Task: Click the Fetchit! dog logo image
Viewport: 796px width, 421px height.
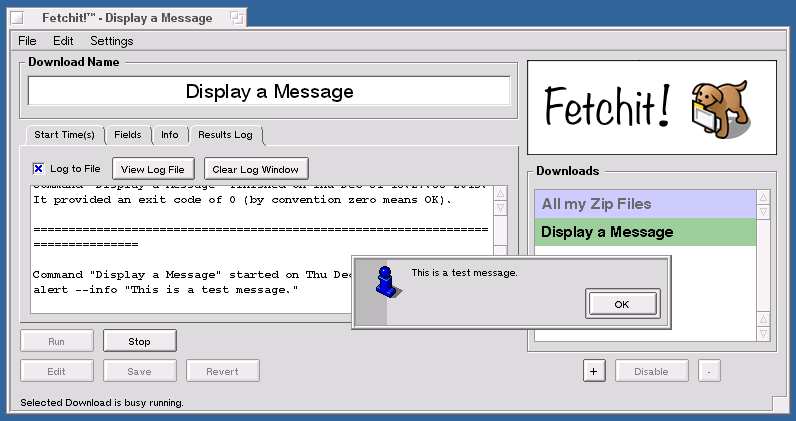Action: click(x=652, y=107)
